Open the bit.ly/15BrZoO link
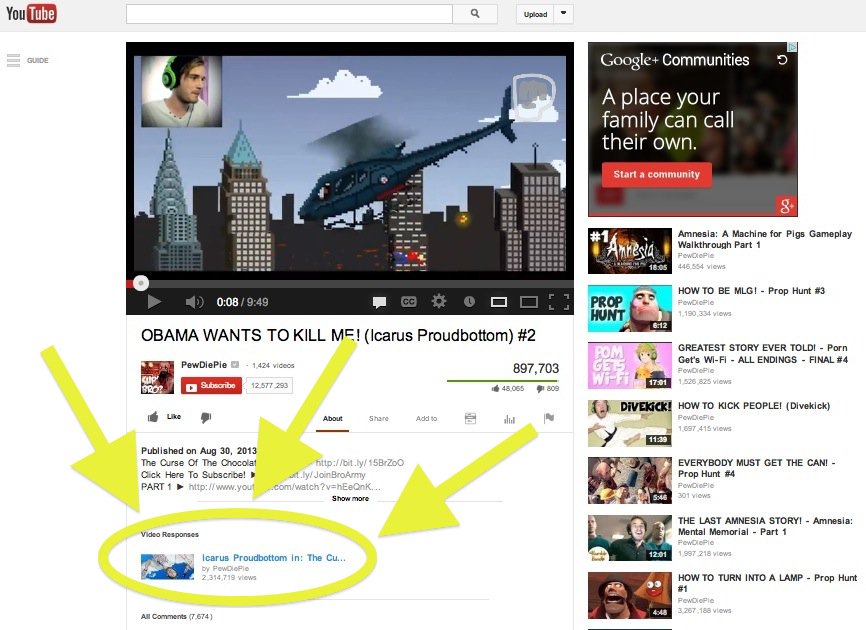866x630 pixels. (360, 463)
